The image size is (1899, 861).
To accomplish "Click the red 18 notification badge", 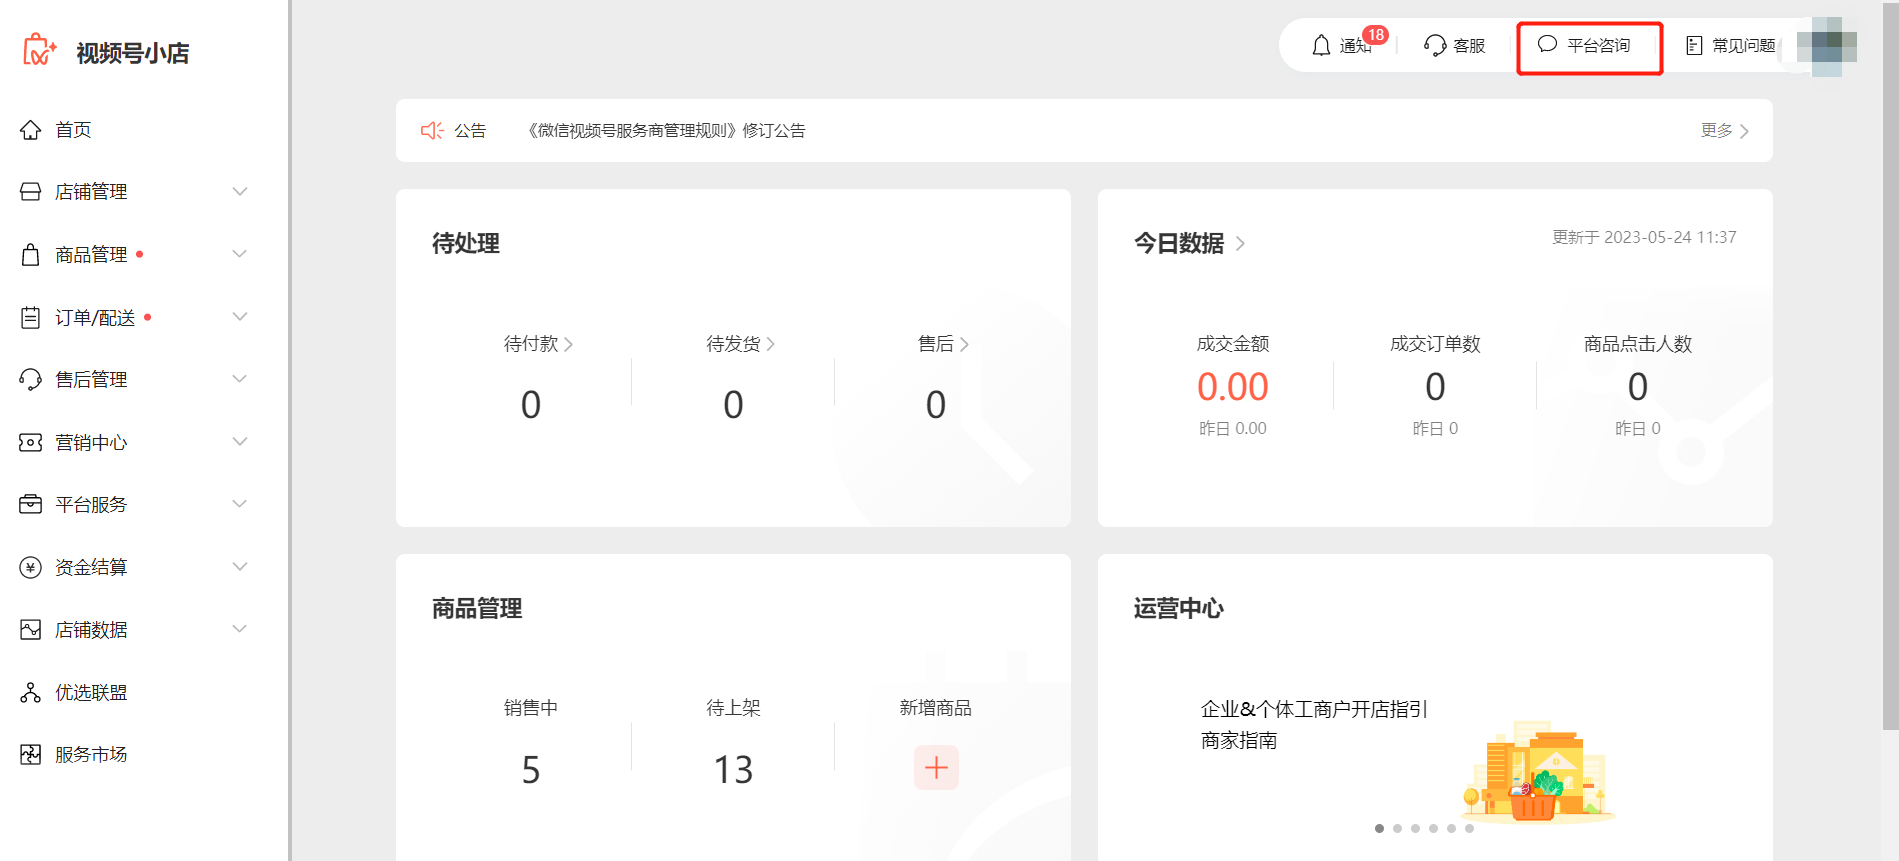I will 1376,35.
